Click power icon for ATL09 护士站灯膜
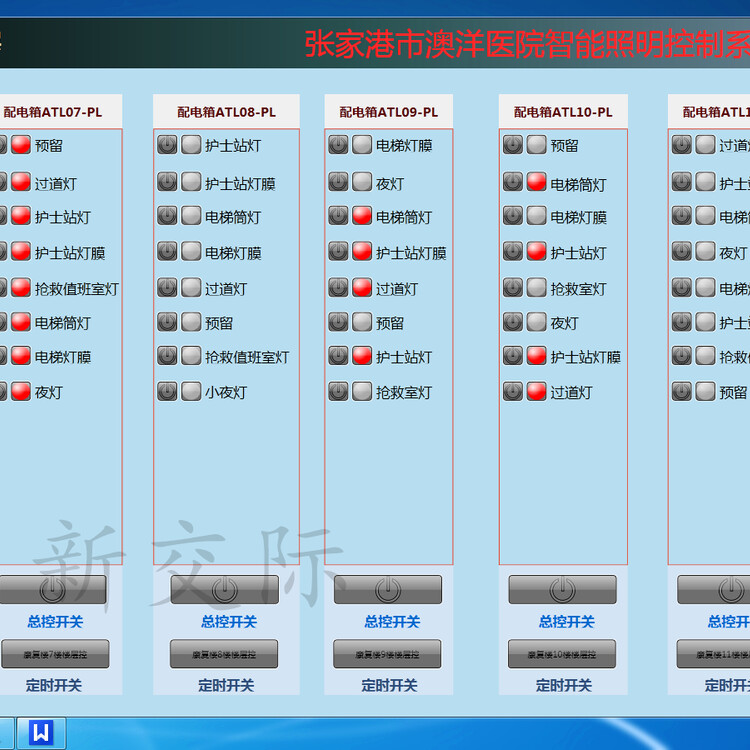 (338, 251)
